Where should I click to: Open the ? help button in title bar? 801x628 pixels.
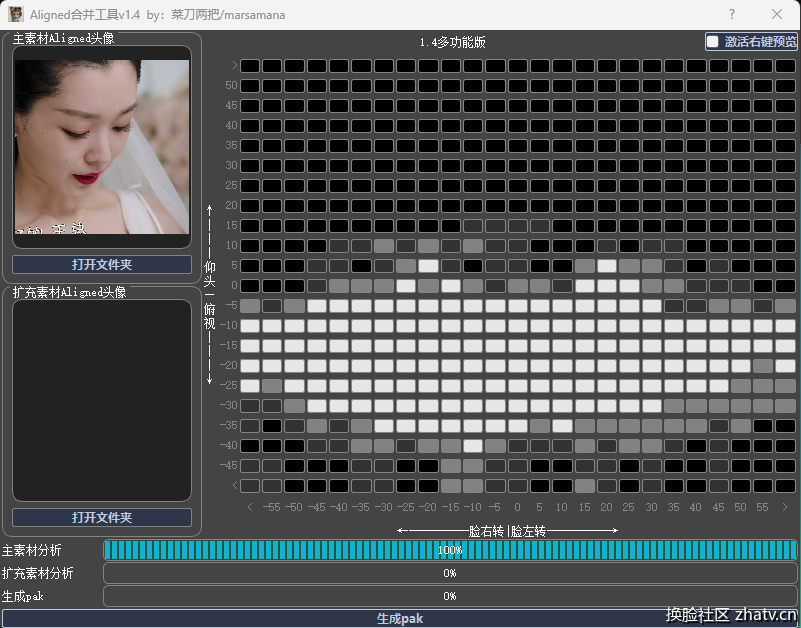pos(732,14)
